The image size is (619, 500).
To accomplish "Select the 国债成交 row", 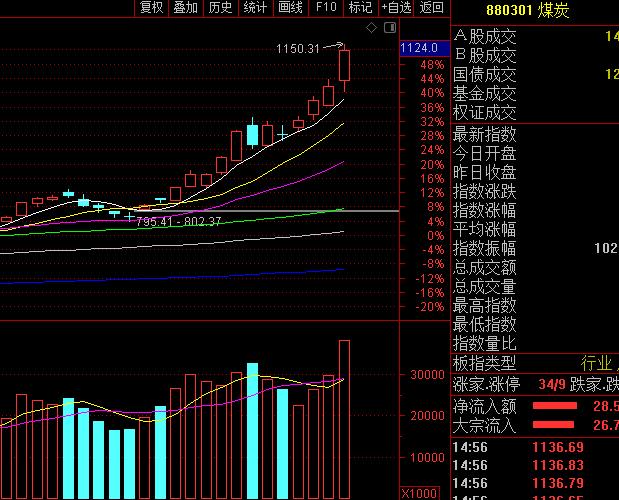I will [x=535, y=74].
